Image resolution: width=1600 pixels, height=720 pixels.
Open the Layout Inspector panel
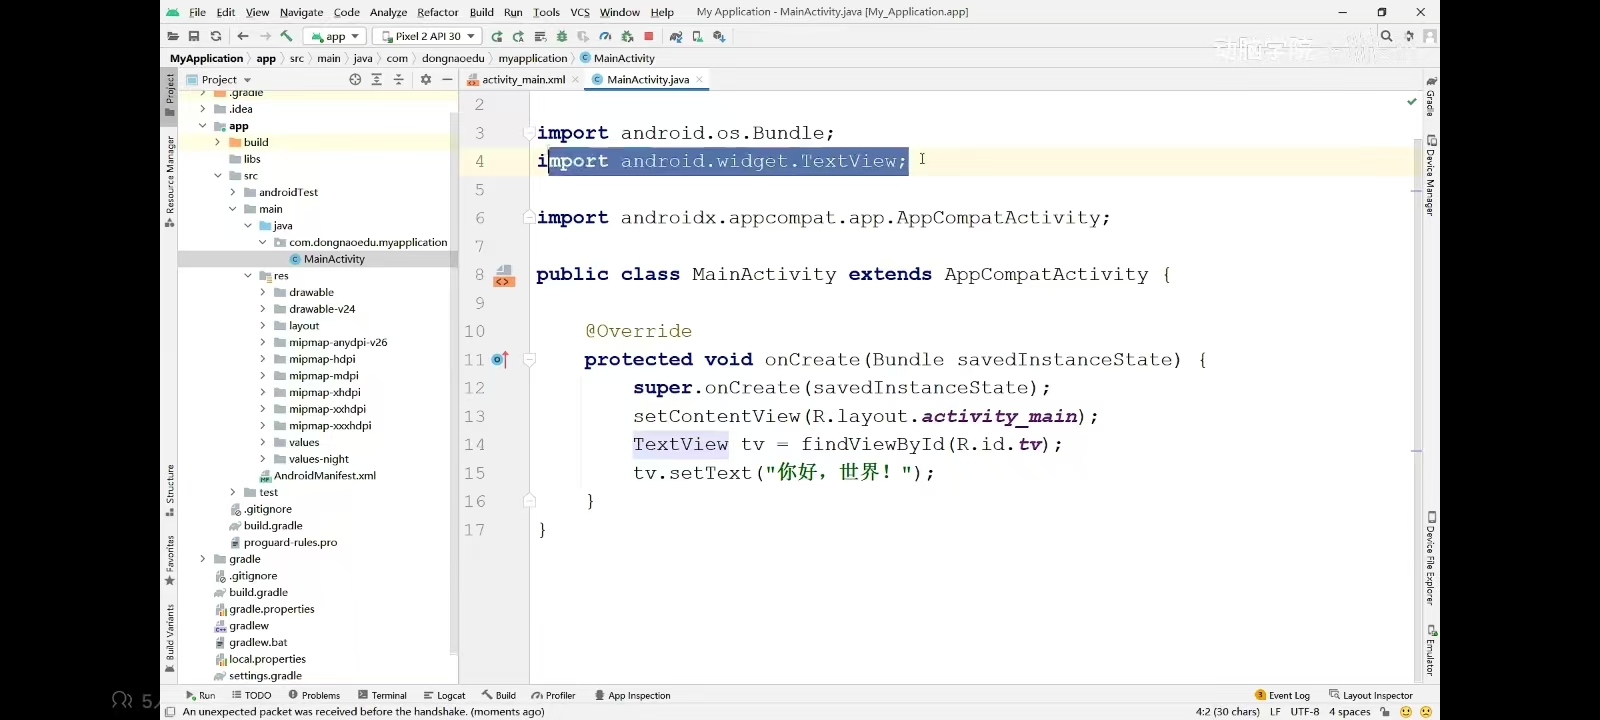tap(1371, 695)
